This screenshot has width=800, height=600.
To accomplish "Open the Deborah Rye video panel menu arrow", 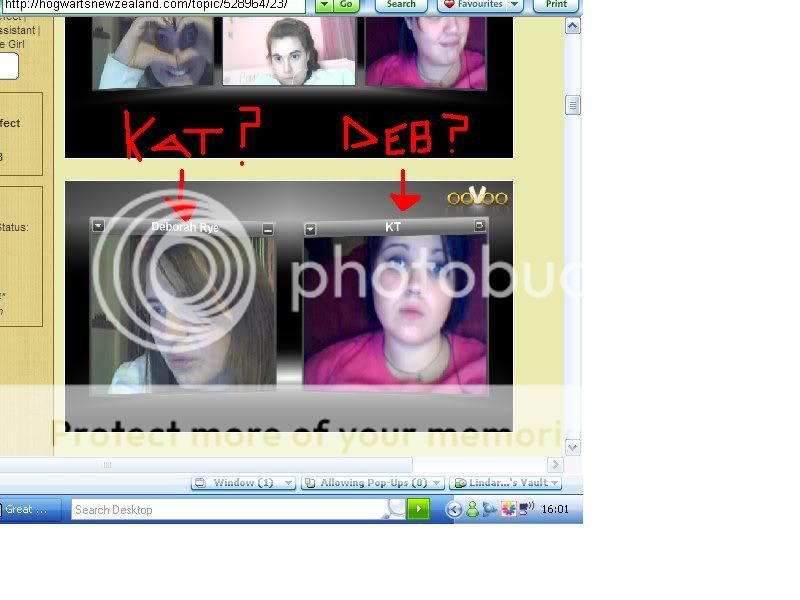I will point(98,226).
